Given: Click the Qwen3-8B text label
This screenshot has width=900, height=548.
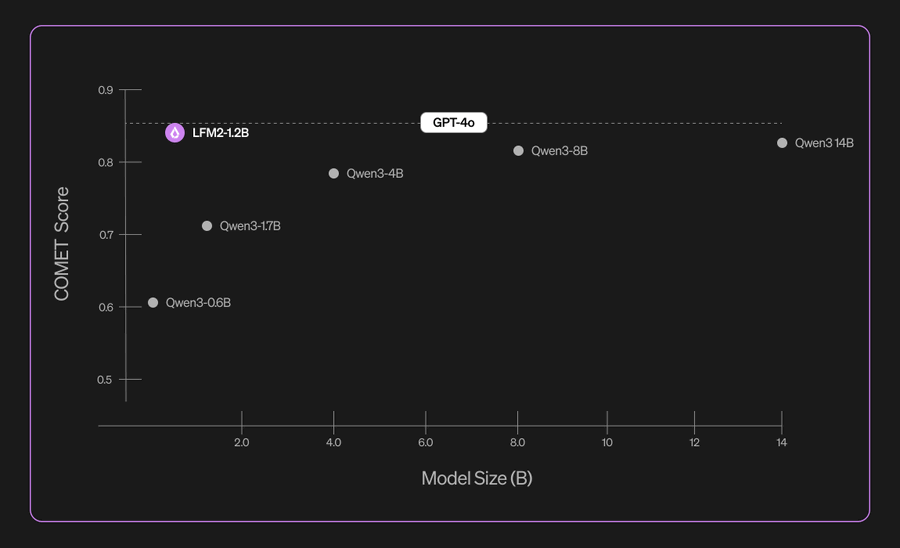Looking at the screenshot, I should pos(559,151).
